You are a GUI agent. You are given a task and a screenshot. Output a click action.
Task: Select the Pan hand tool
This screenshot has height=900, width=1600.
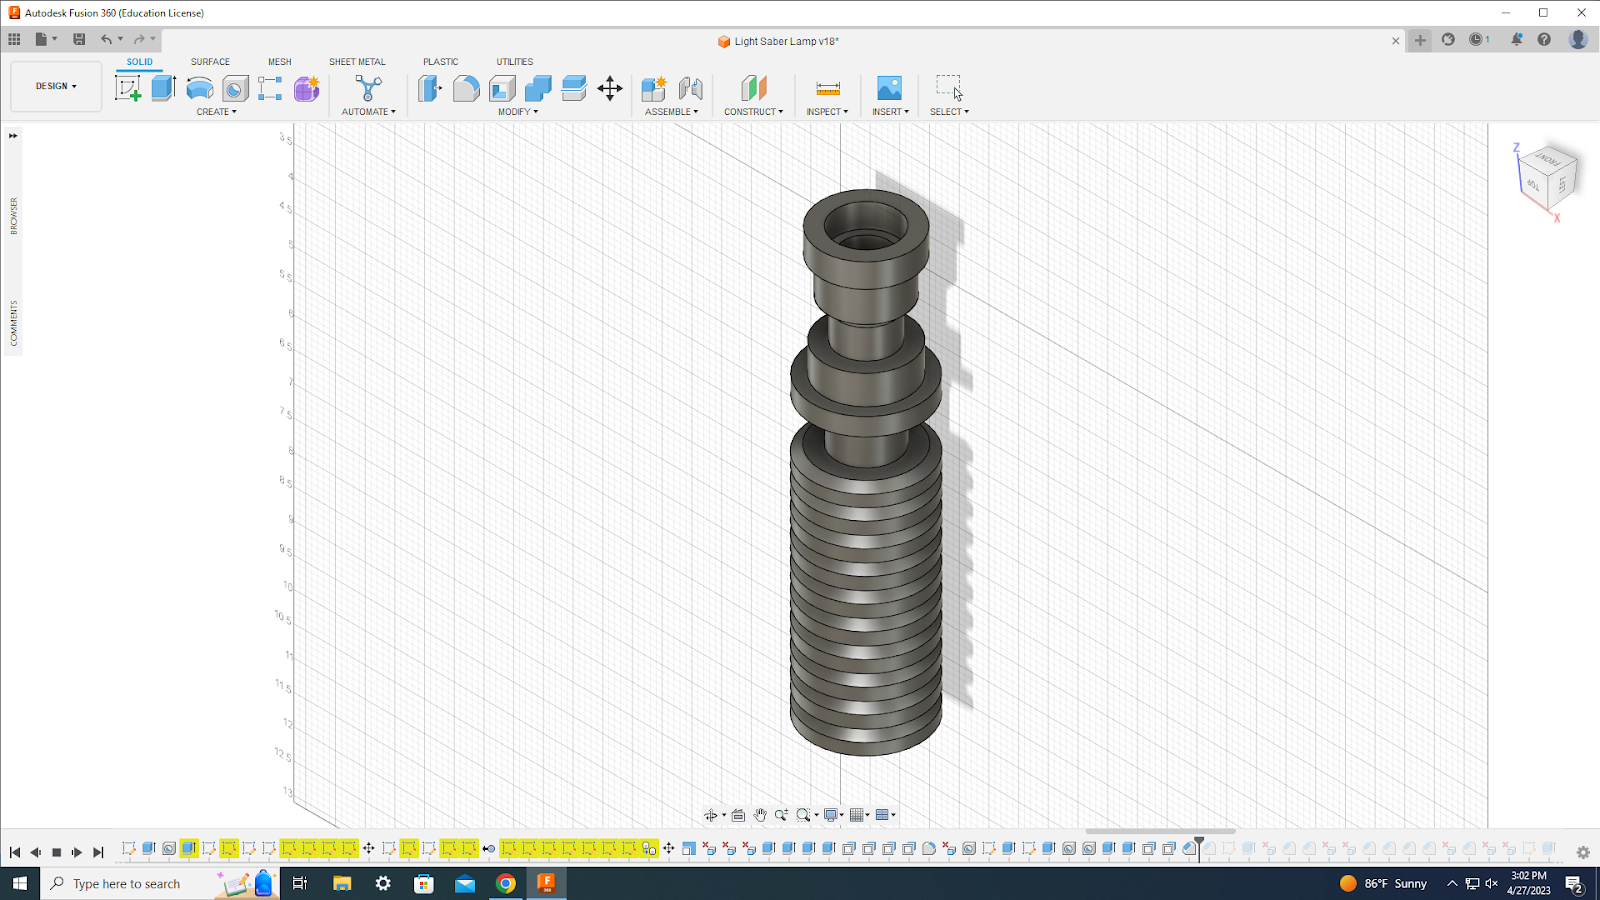(x=760, y=815)
